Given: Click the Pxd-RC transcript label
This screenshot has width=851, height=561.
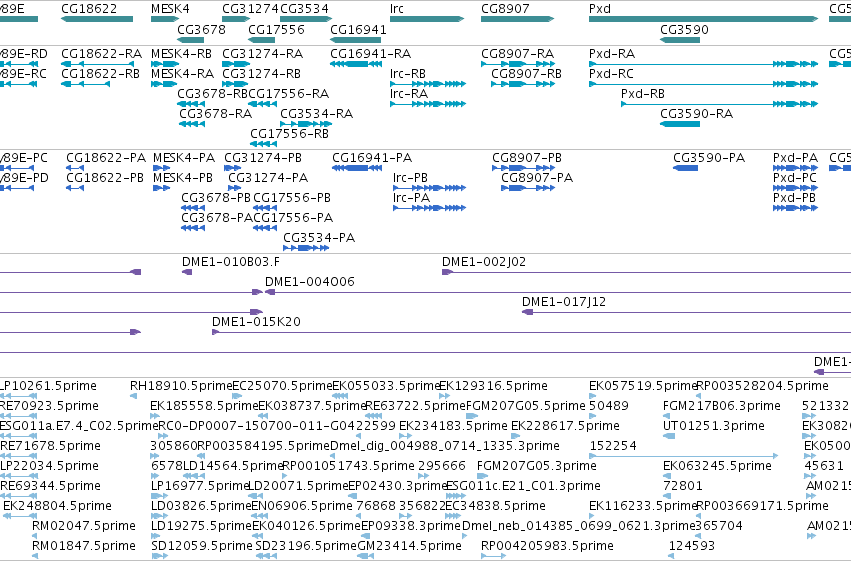Looking at the screenshot, I should (x=611, y=74).
